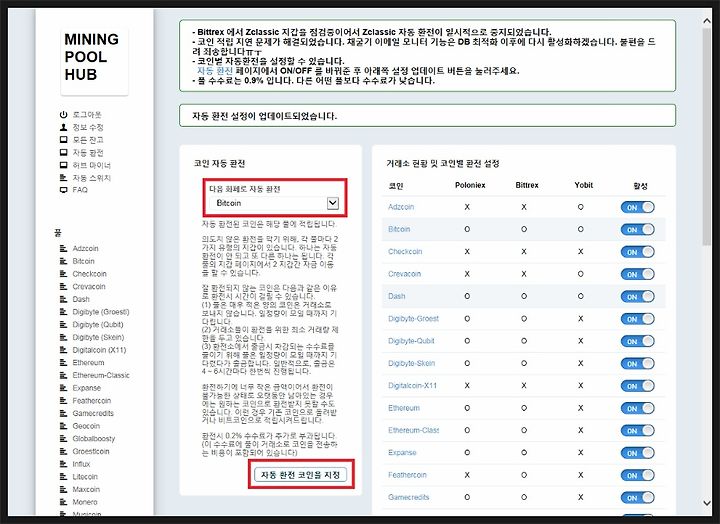Open the Monero pool in sidebar
This screenshot has height=524, width=720.
85,502
